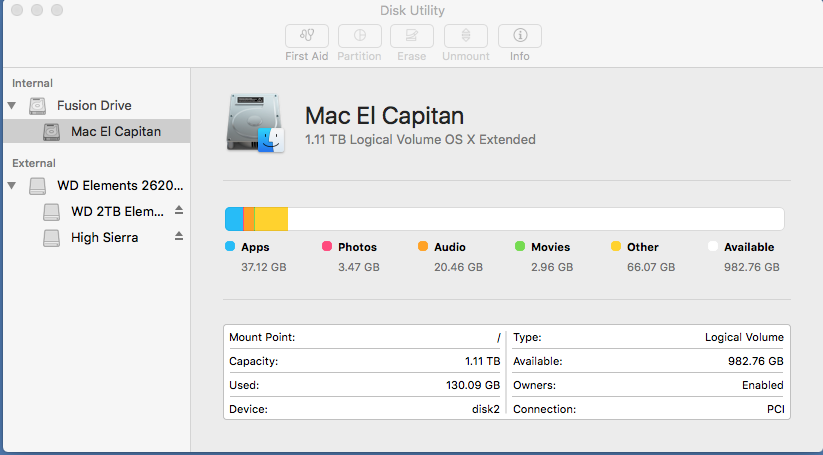Click the blue Apps segment of usage bar
Screen dimensions: 823x455
(235, 219)
